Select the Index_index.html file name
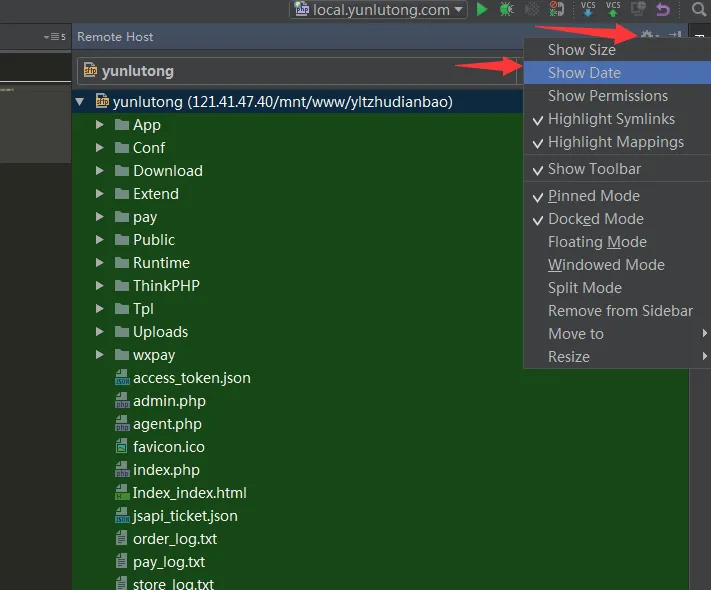 click(x=190, y=493)
